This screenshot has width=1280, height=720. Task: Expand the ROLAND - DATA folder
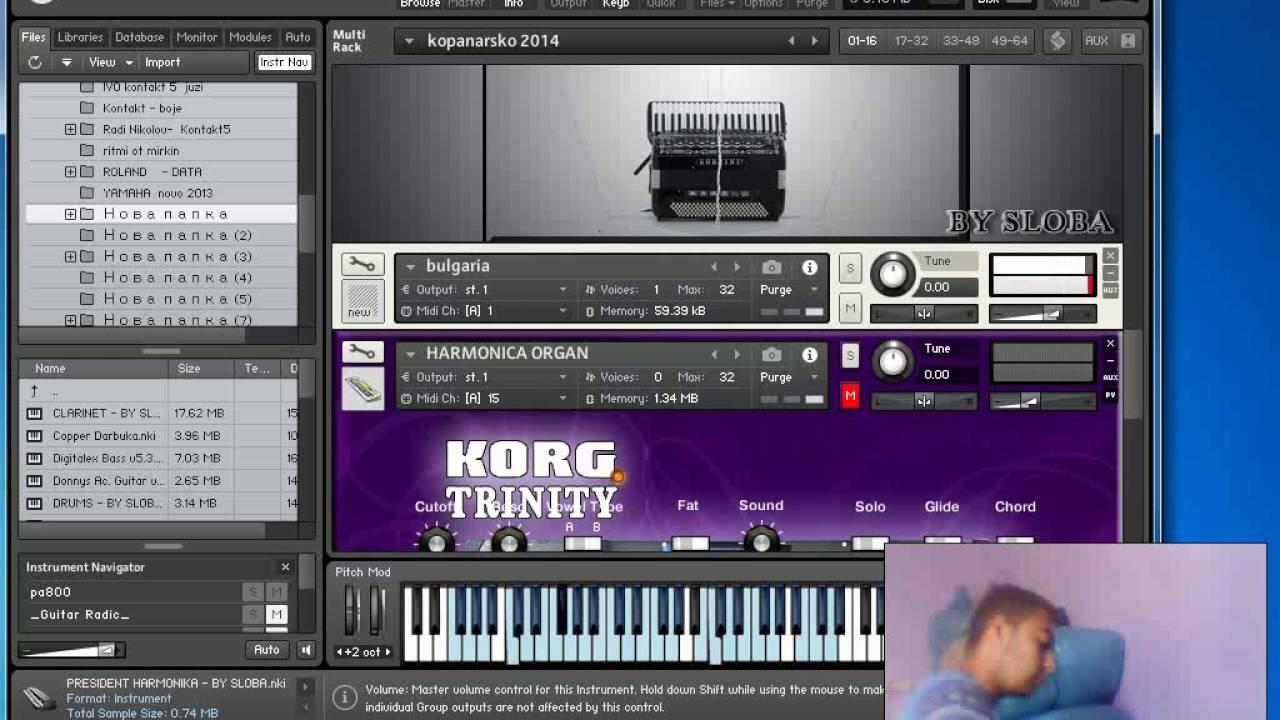[x=70, y=172]
